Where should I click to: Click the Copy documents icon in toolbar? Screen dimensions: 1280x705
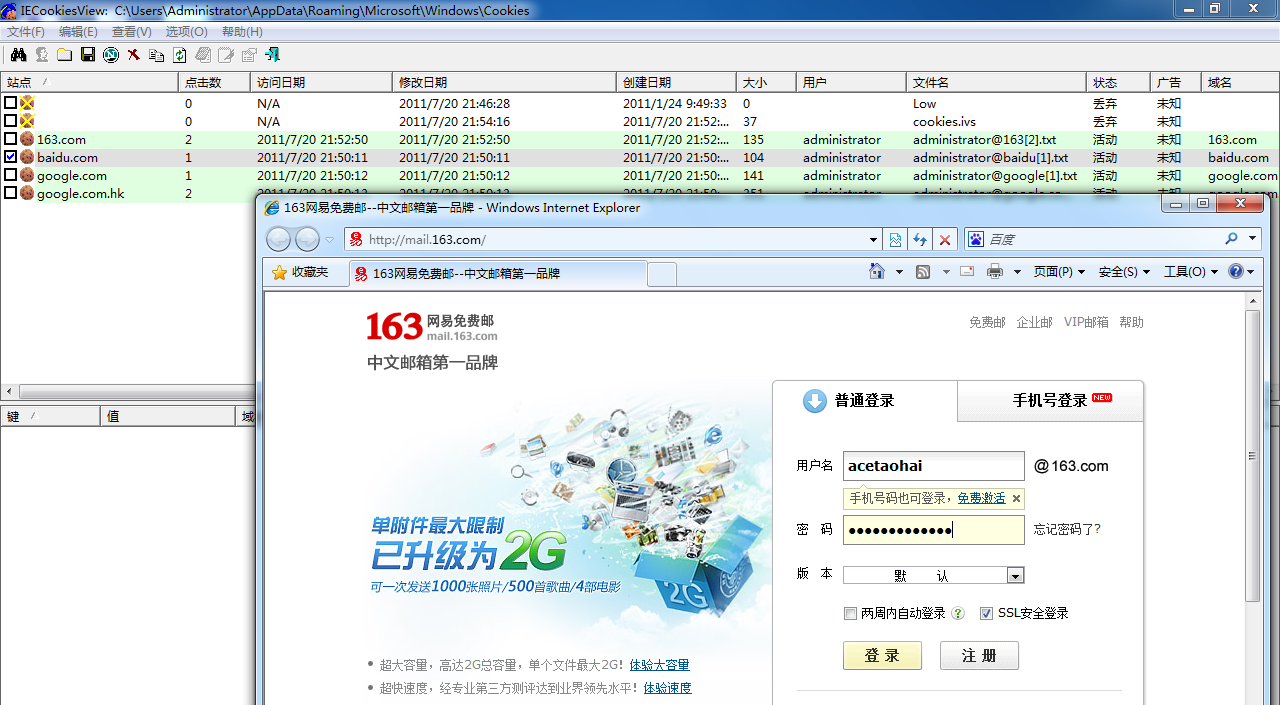click(x=156, y=55)
